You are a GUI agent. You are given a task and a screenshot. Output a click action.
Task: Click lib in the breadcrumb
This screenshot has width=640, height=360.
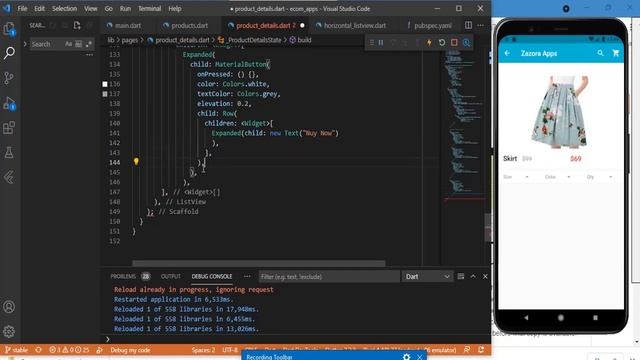(111, 40)
